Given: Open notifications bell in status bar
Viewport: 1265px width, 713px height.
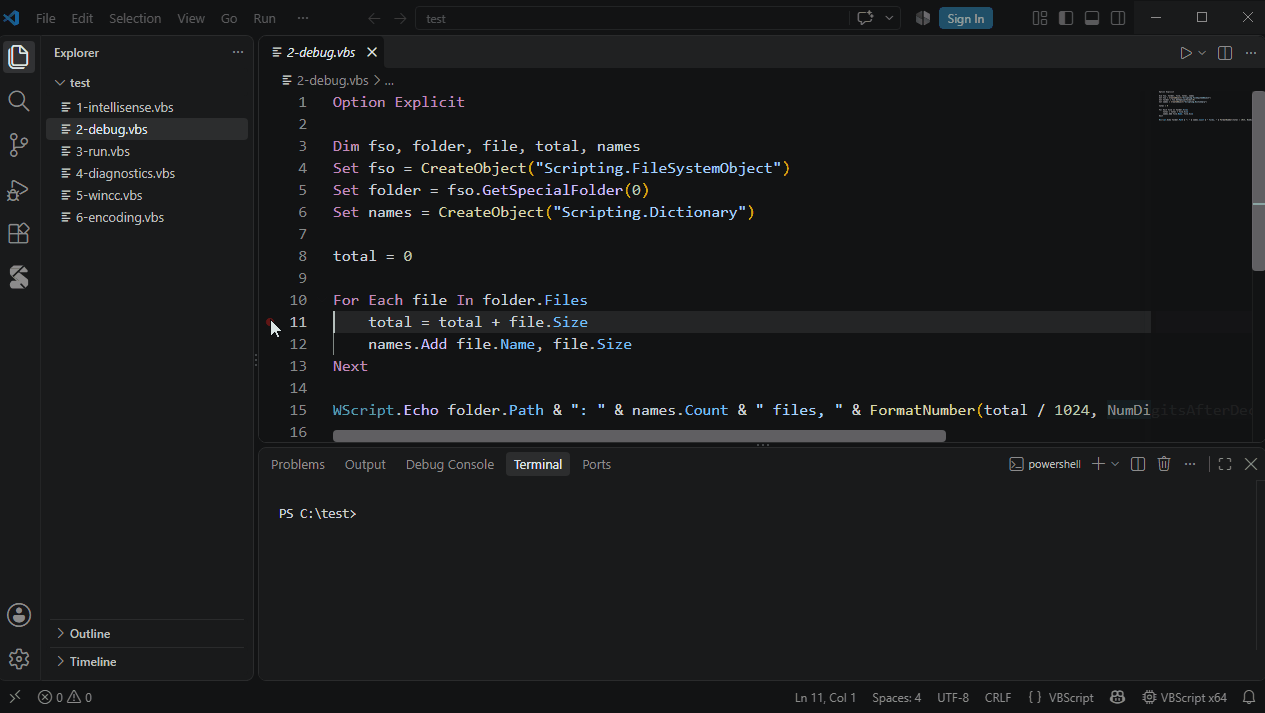Looking at the screenshot, I should pos(1249,698).
